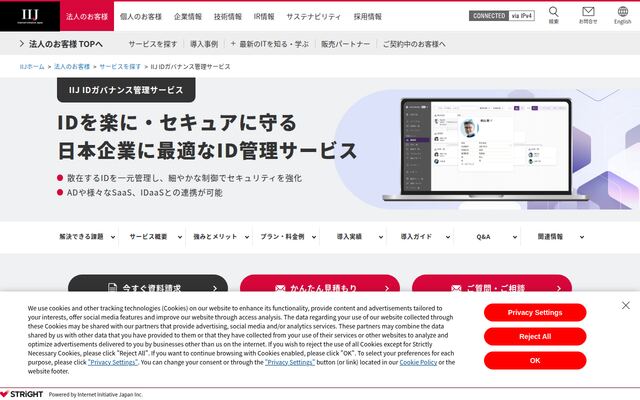Click 法人のお客様 breadcrumb link
This screenshot has height=400, width=640.
coord(72,67)
